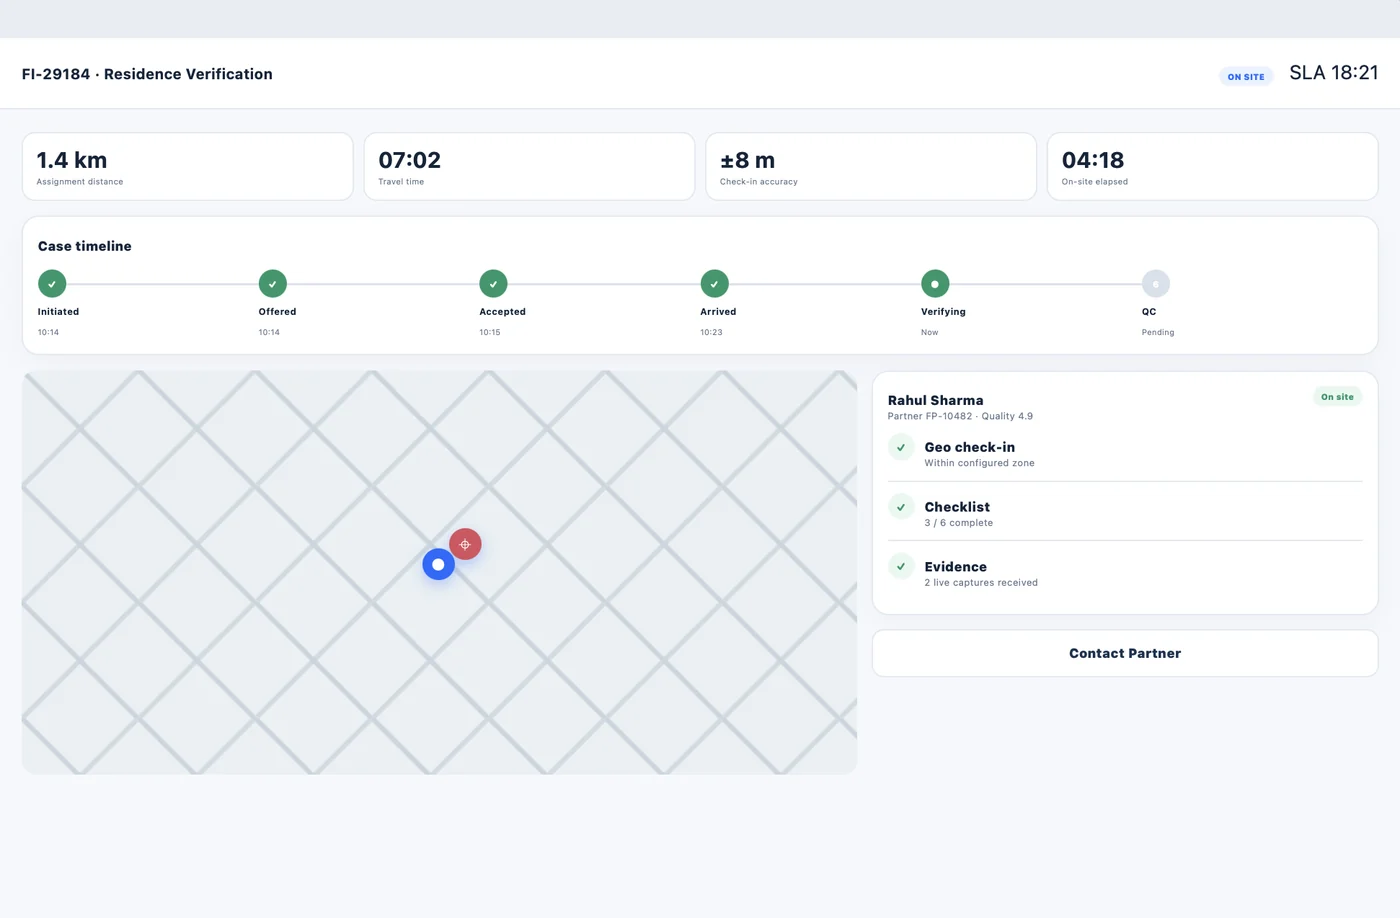1400x918 pixels.
Task: Click the Geo check-in green check icon
Action: click(901, 447)
